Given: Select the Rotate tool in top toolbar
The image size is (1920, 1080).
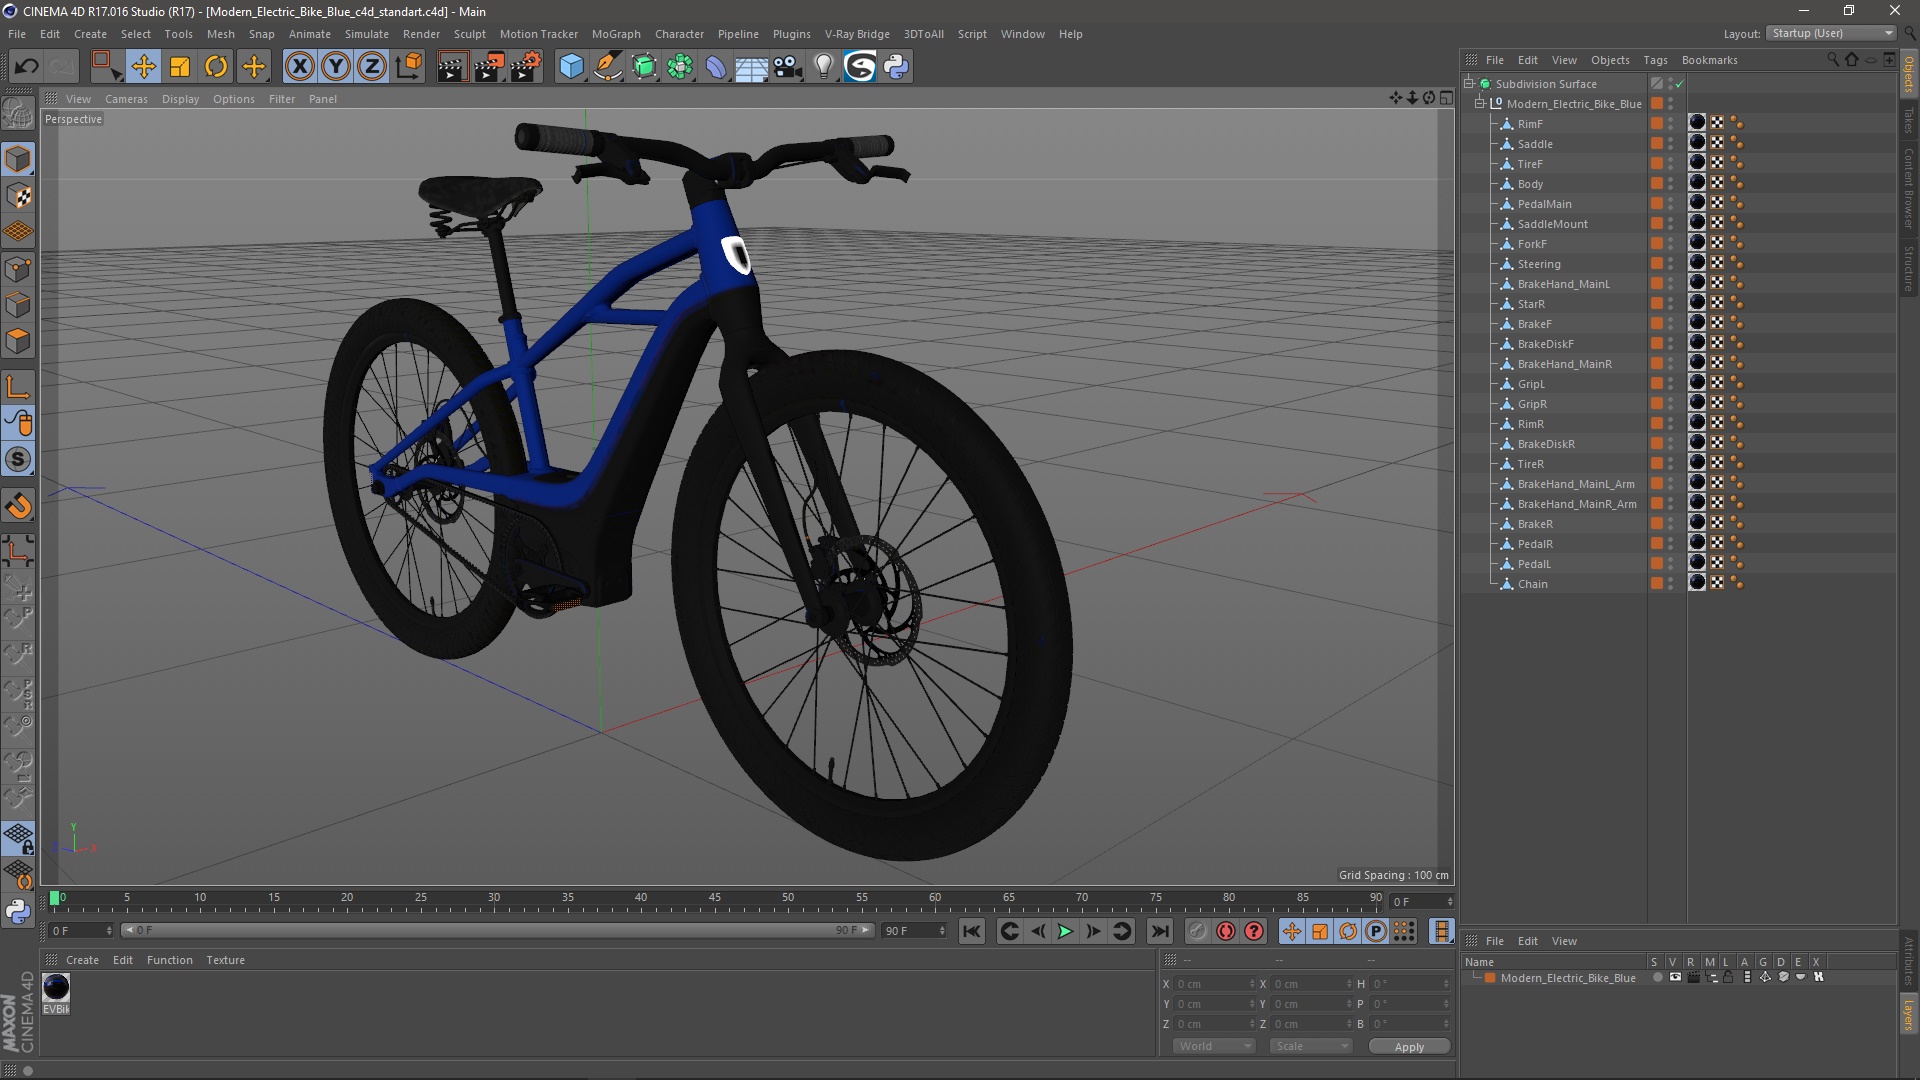Looking at the screenshot, I should pyautogui.click(x=216, y=67).
